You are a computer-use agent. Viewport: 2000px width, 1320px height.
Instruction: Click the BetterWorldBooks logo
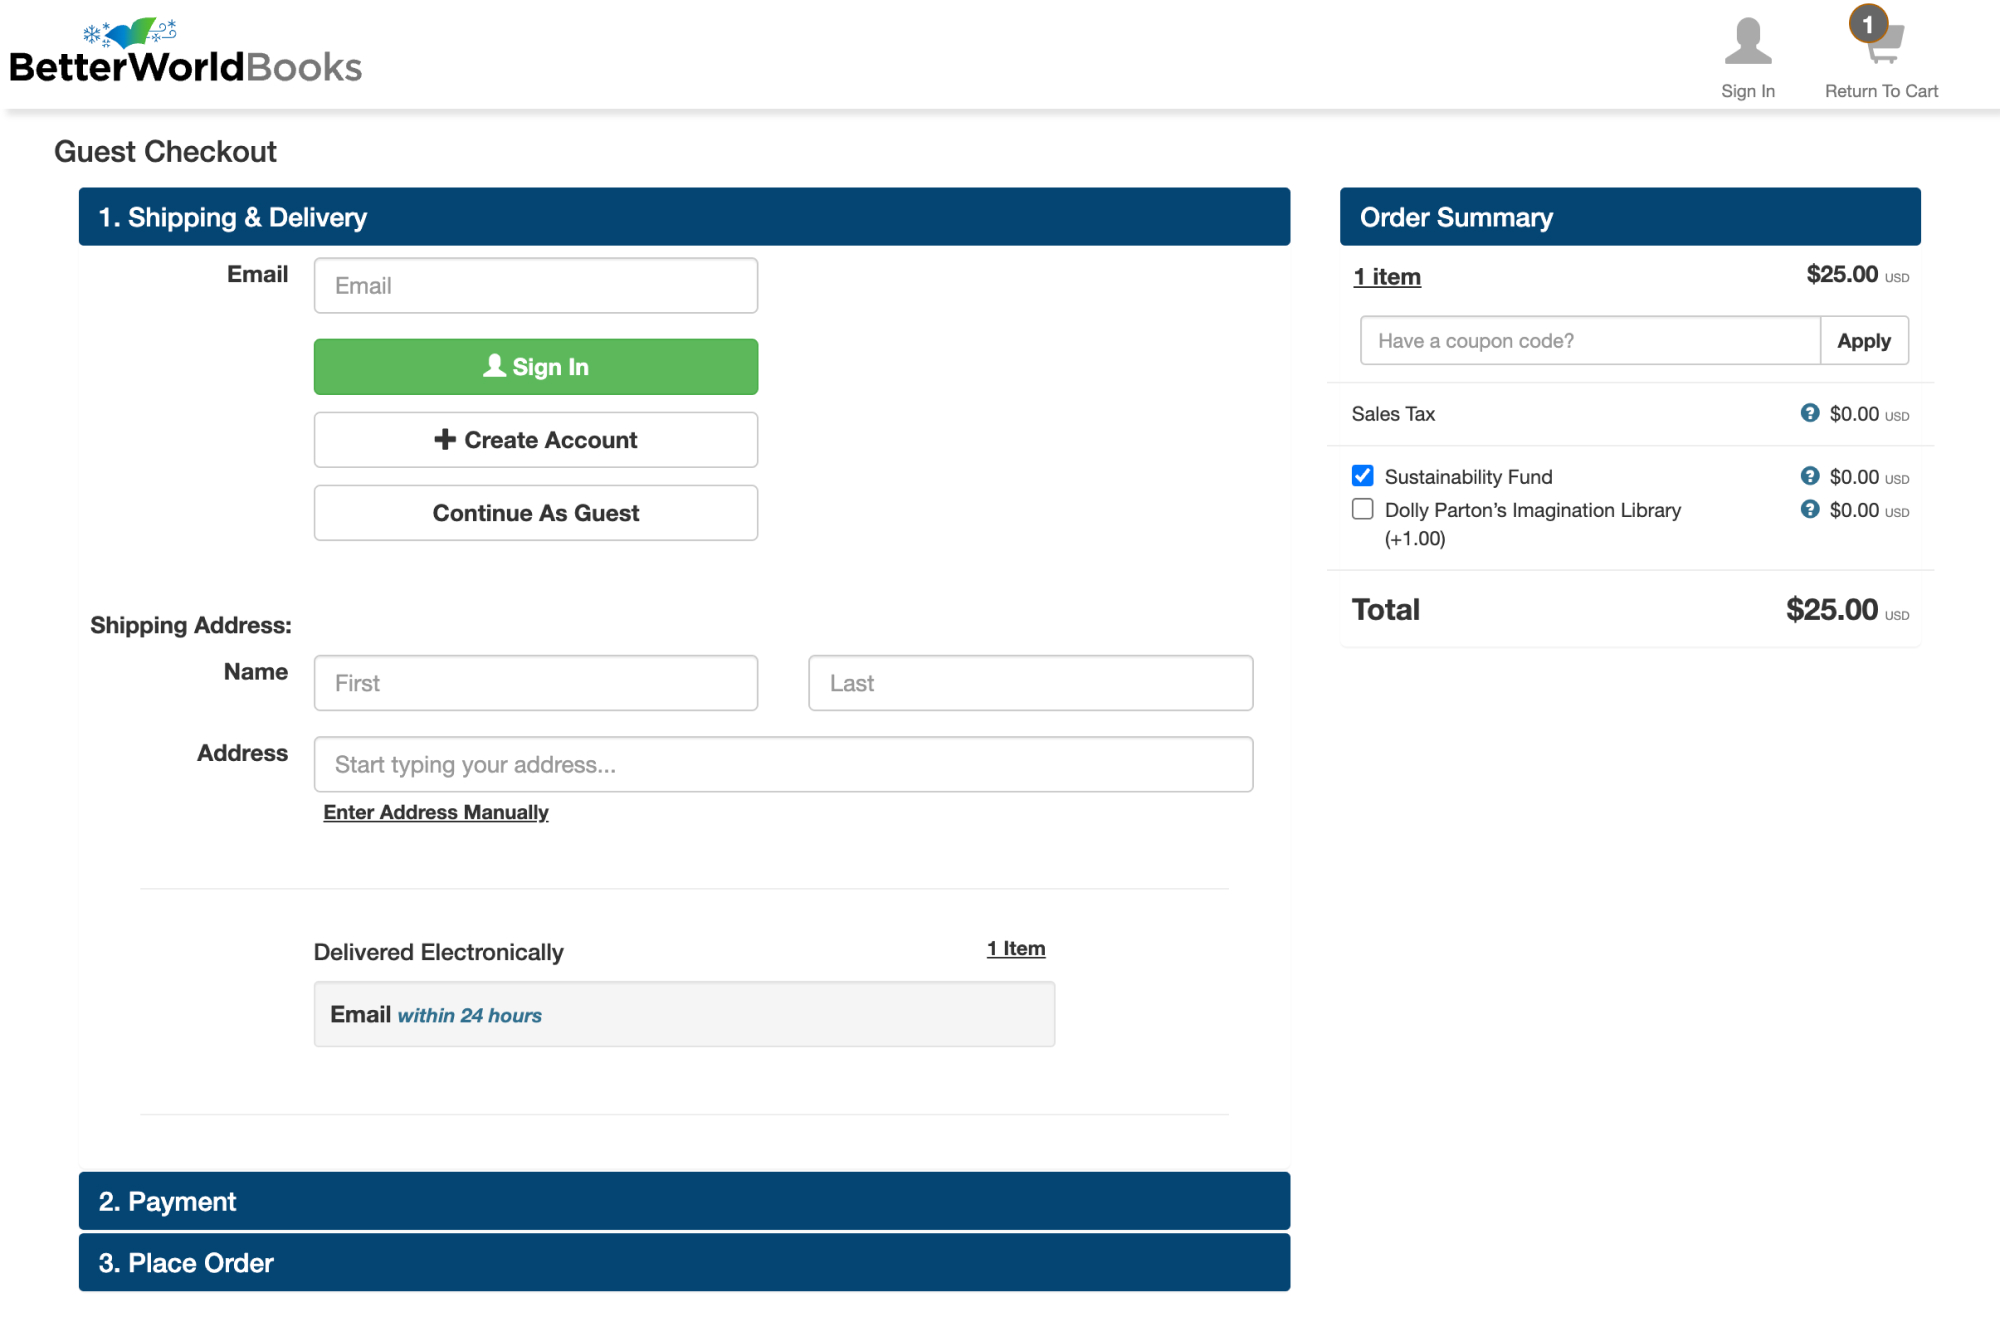186,53
